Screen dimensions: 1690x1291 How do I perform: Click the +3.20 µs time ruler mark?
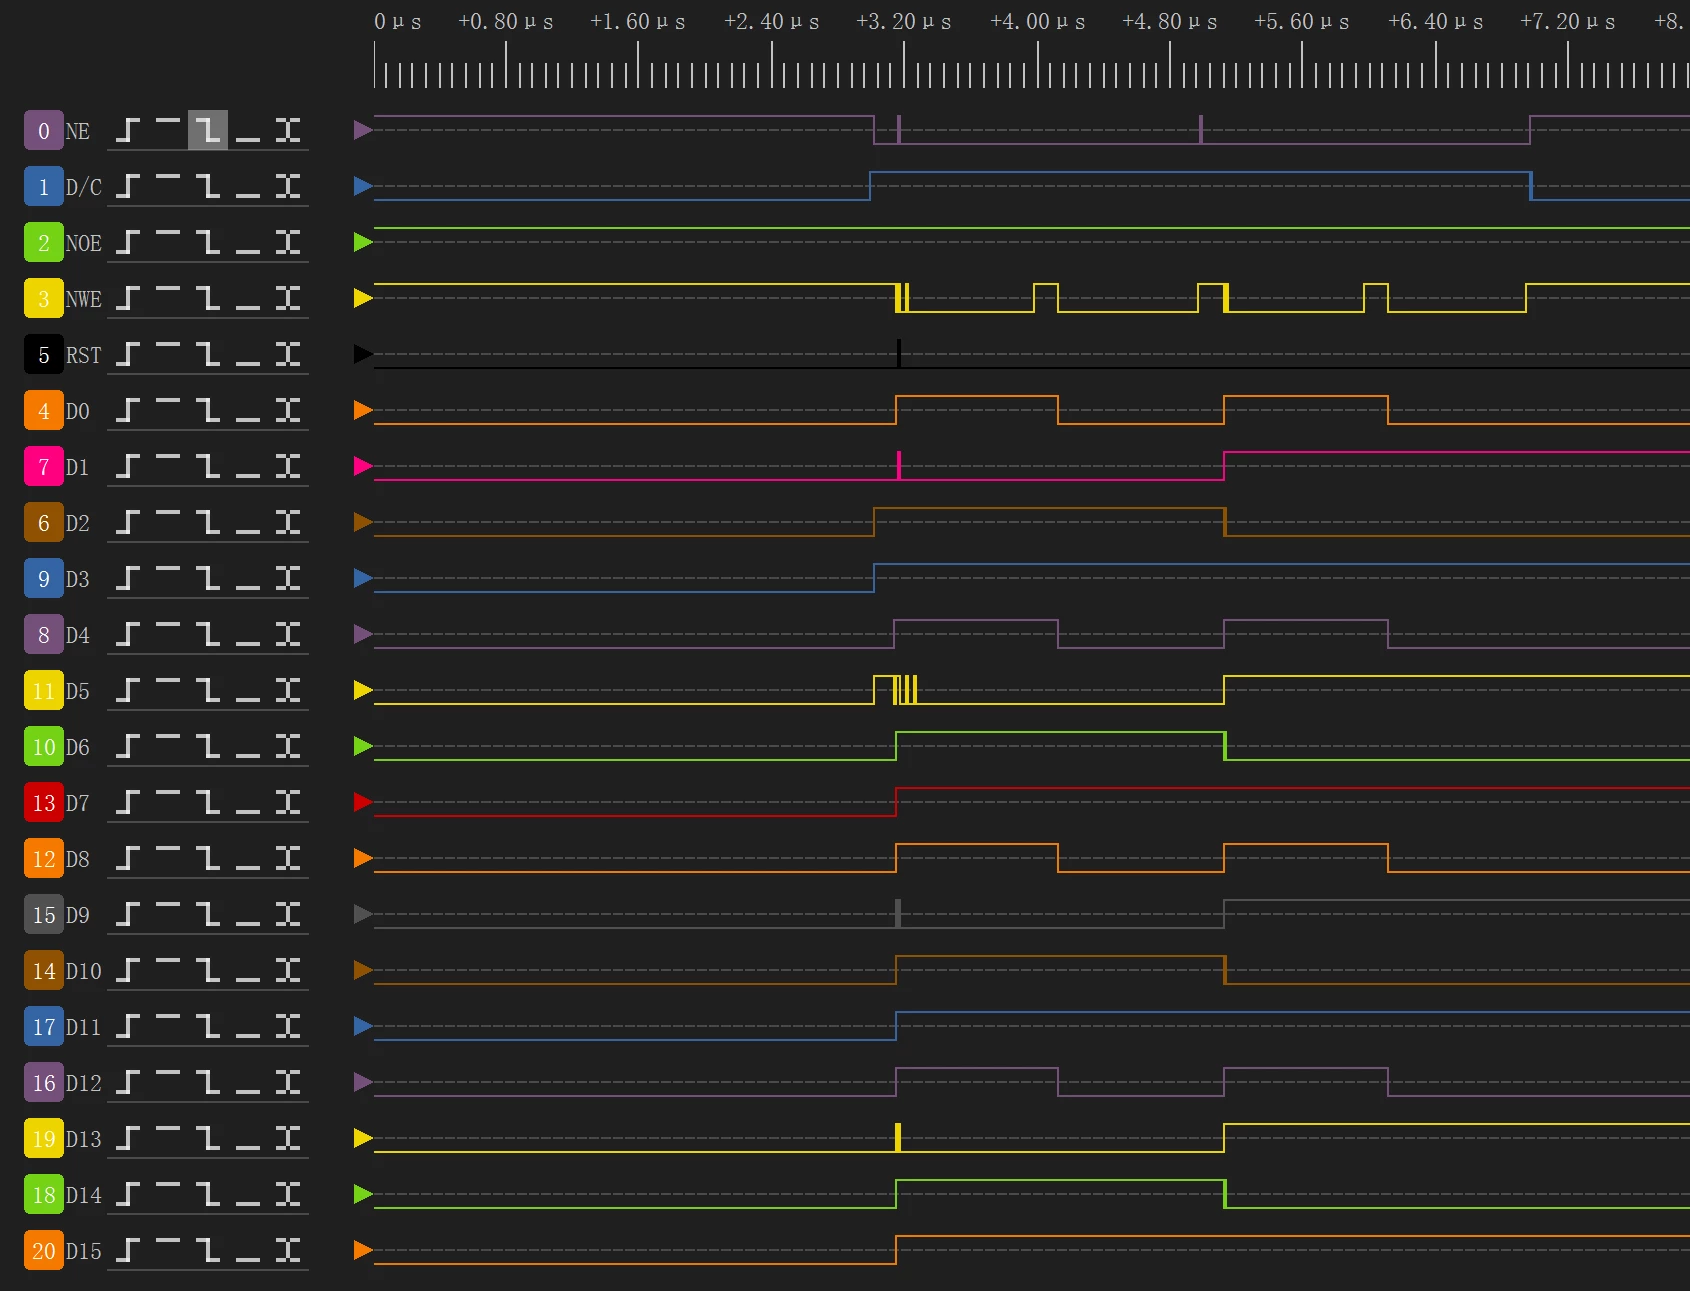click(904, 22)
